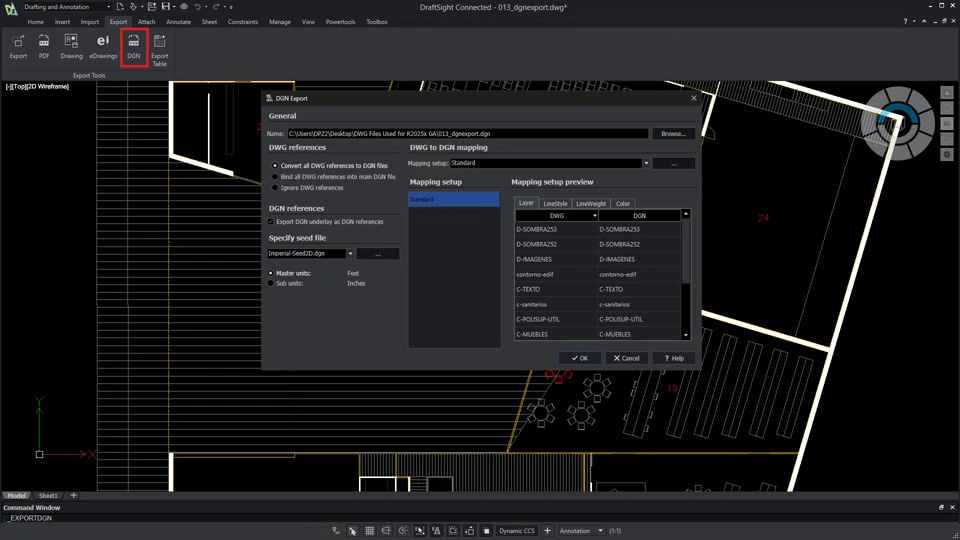Viewport: 960px width, 540px height.
Task: Open the Imperial-Seed2D.dgn seed file dropdown
Action: tap(350, 254)
